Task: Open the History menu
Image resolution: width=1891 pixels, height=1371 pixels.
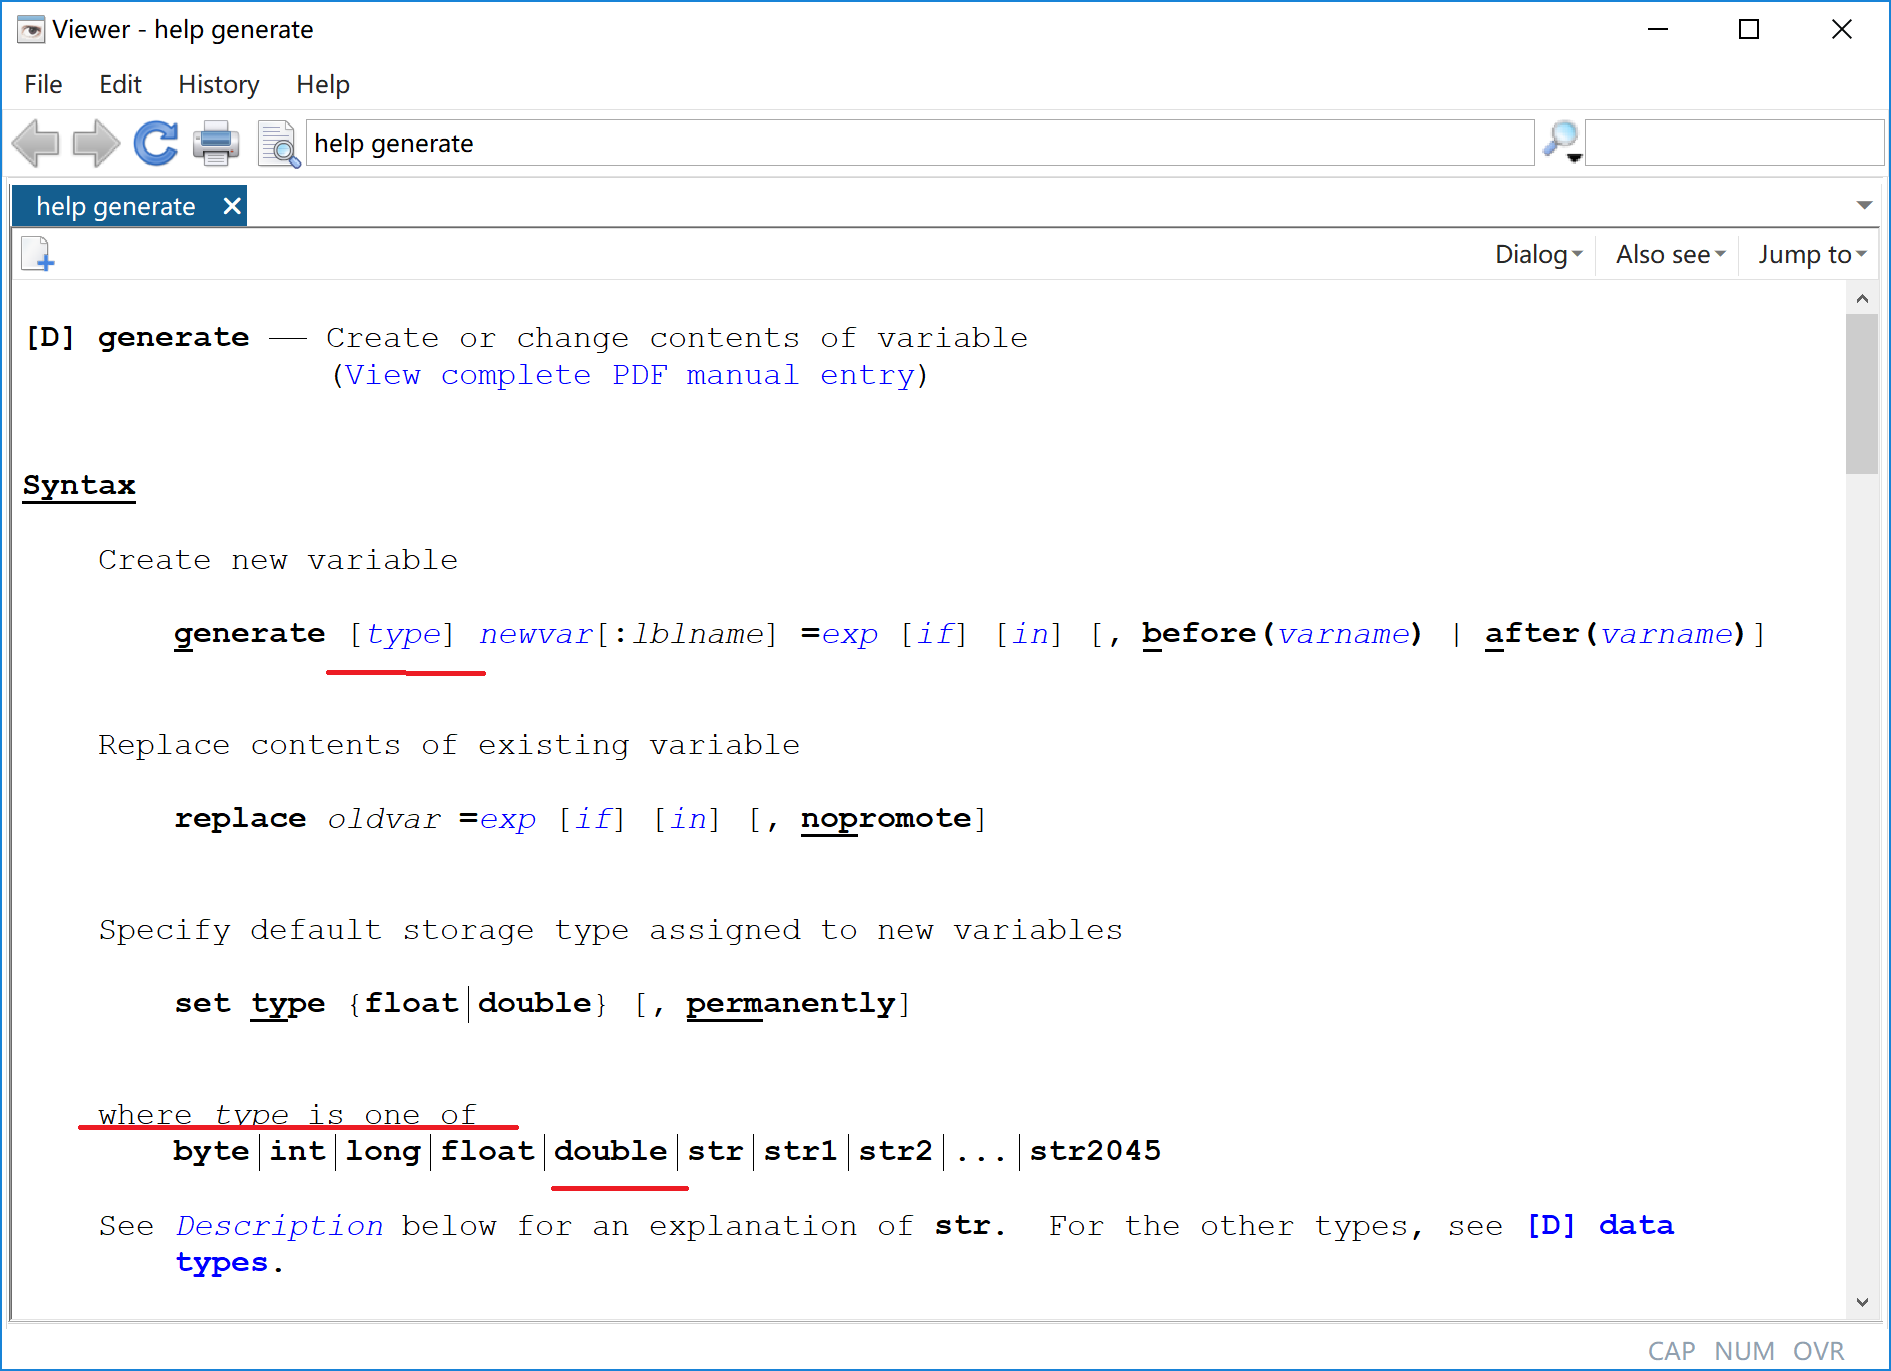Action: pos(219,85)
